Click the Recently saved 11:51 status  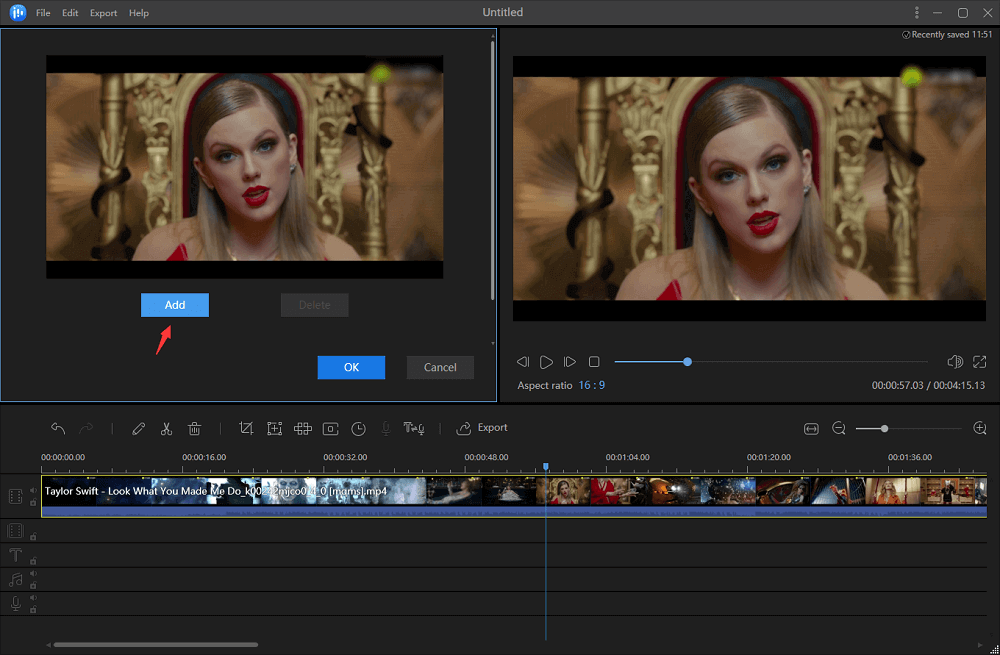(947, 35)
